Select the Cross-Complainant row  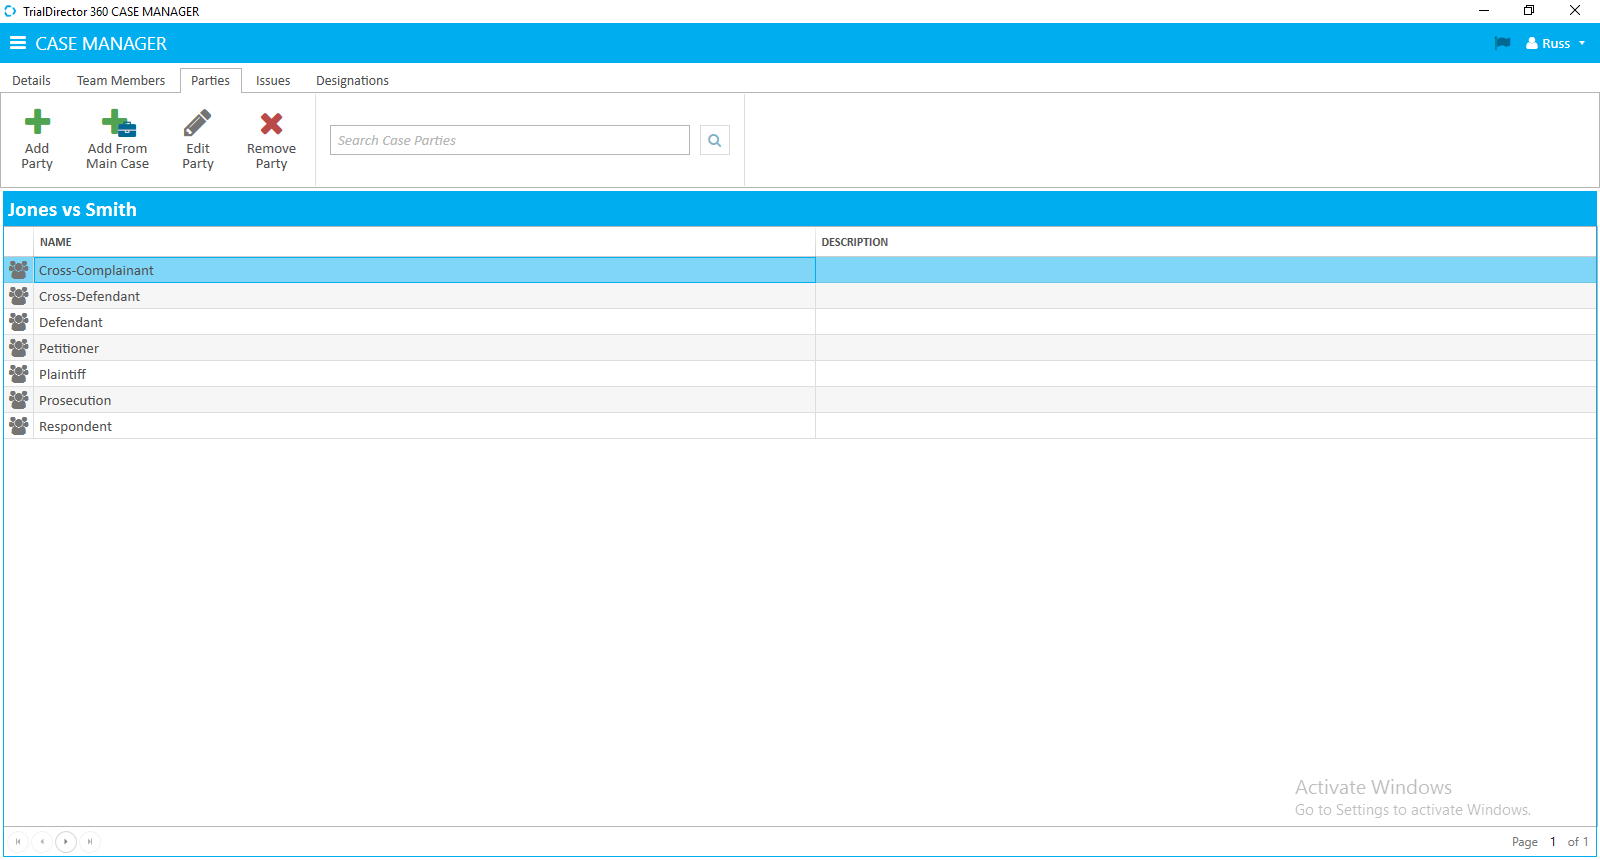pyautogui.click(x=800, y=270)
